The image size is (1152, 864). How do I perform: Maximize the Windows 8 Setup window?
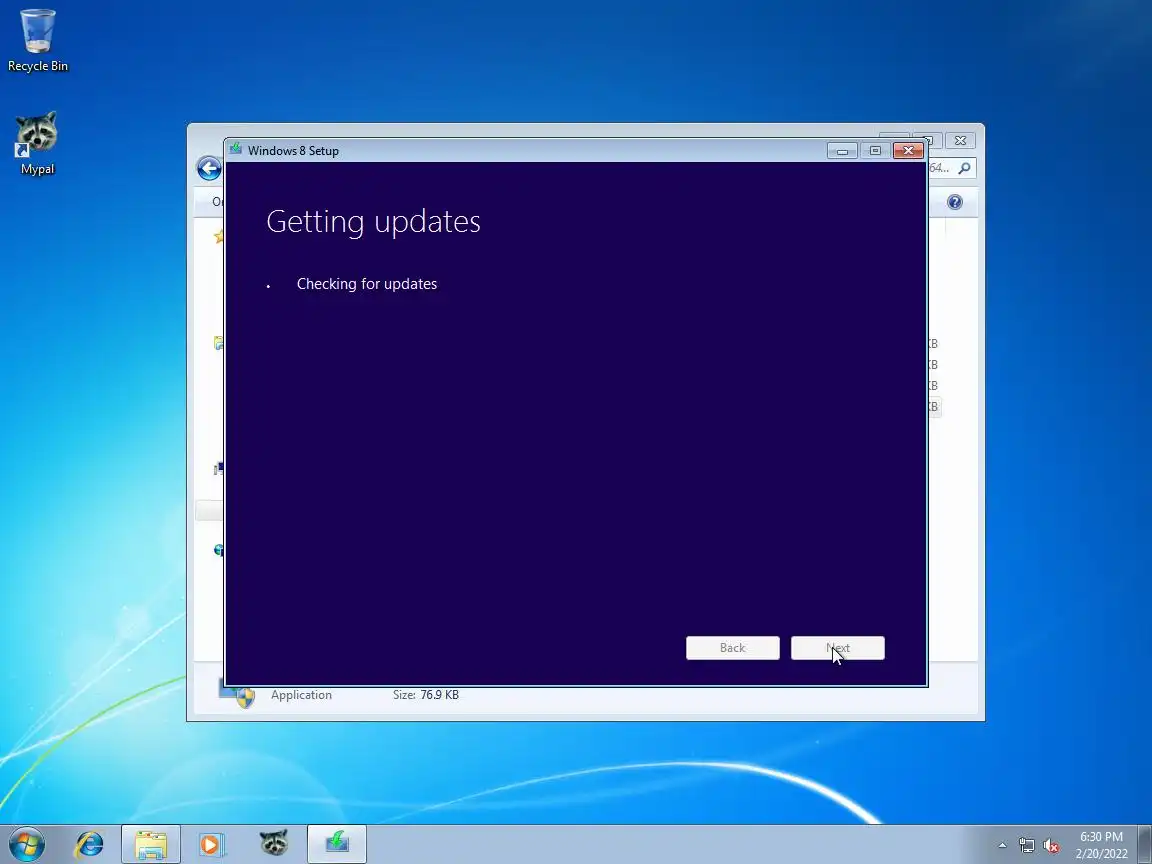(x=875, y=151)
